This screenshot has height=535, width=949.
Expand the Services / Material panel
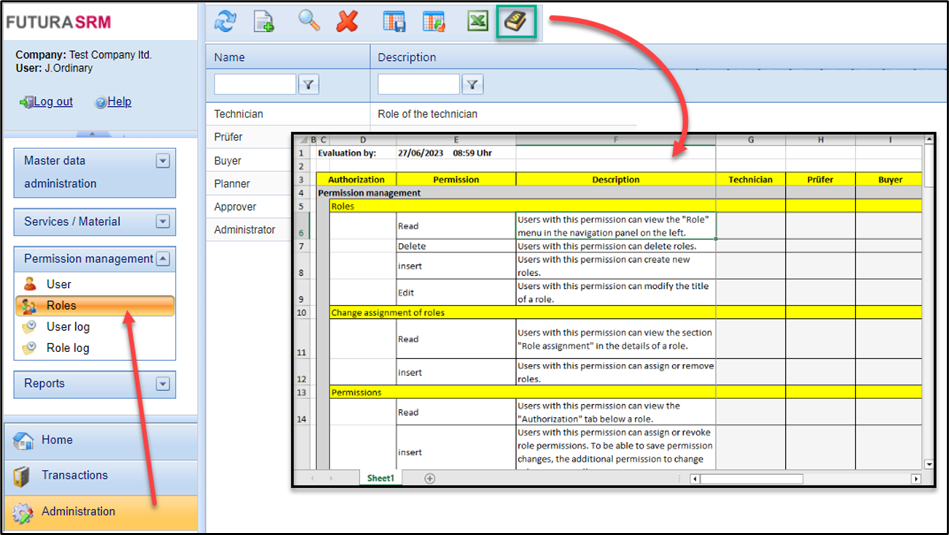(162, 222)
